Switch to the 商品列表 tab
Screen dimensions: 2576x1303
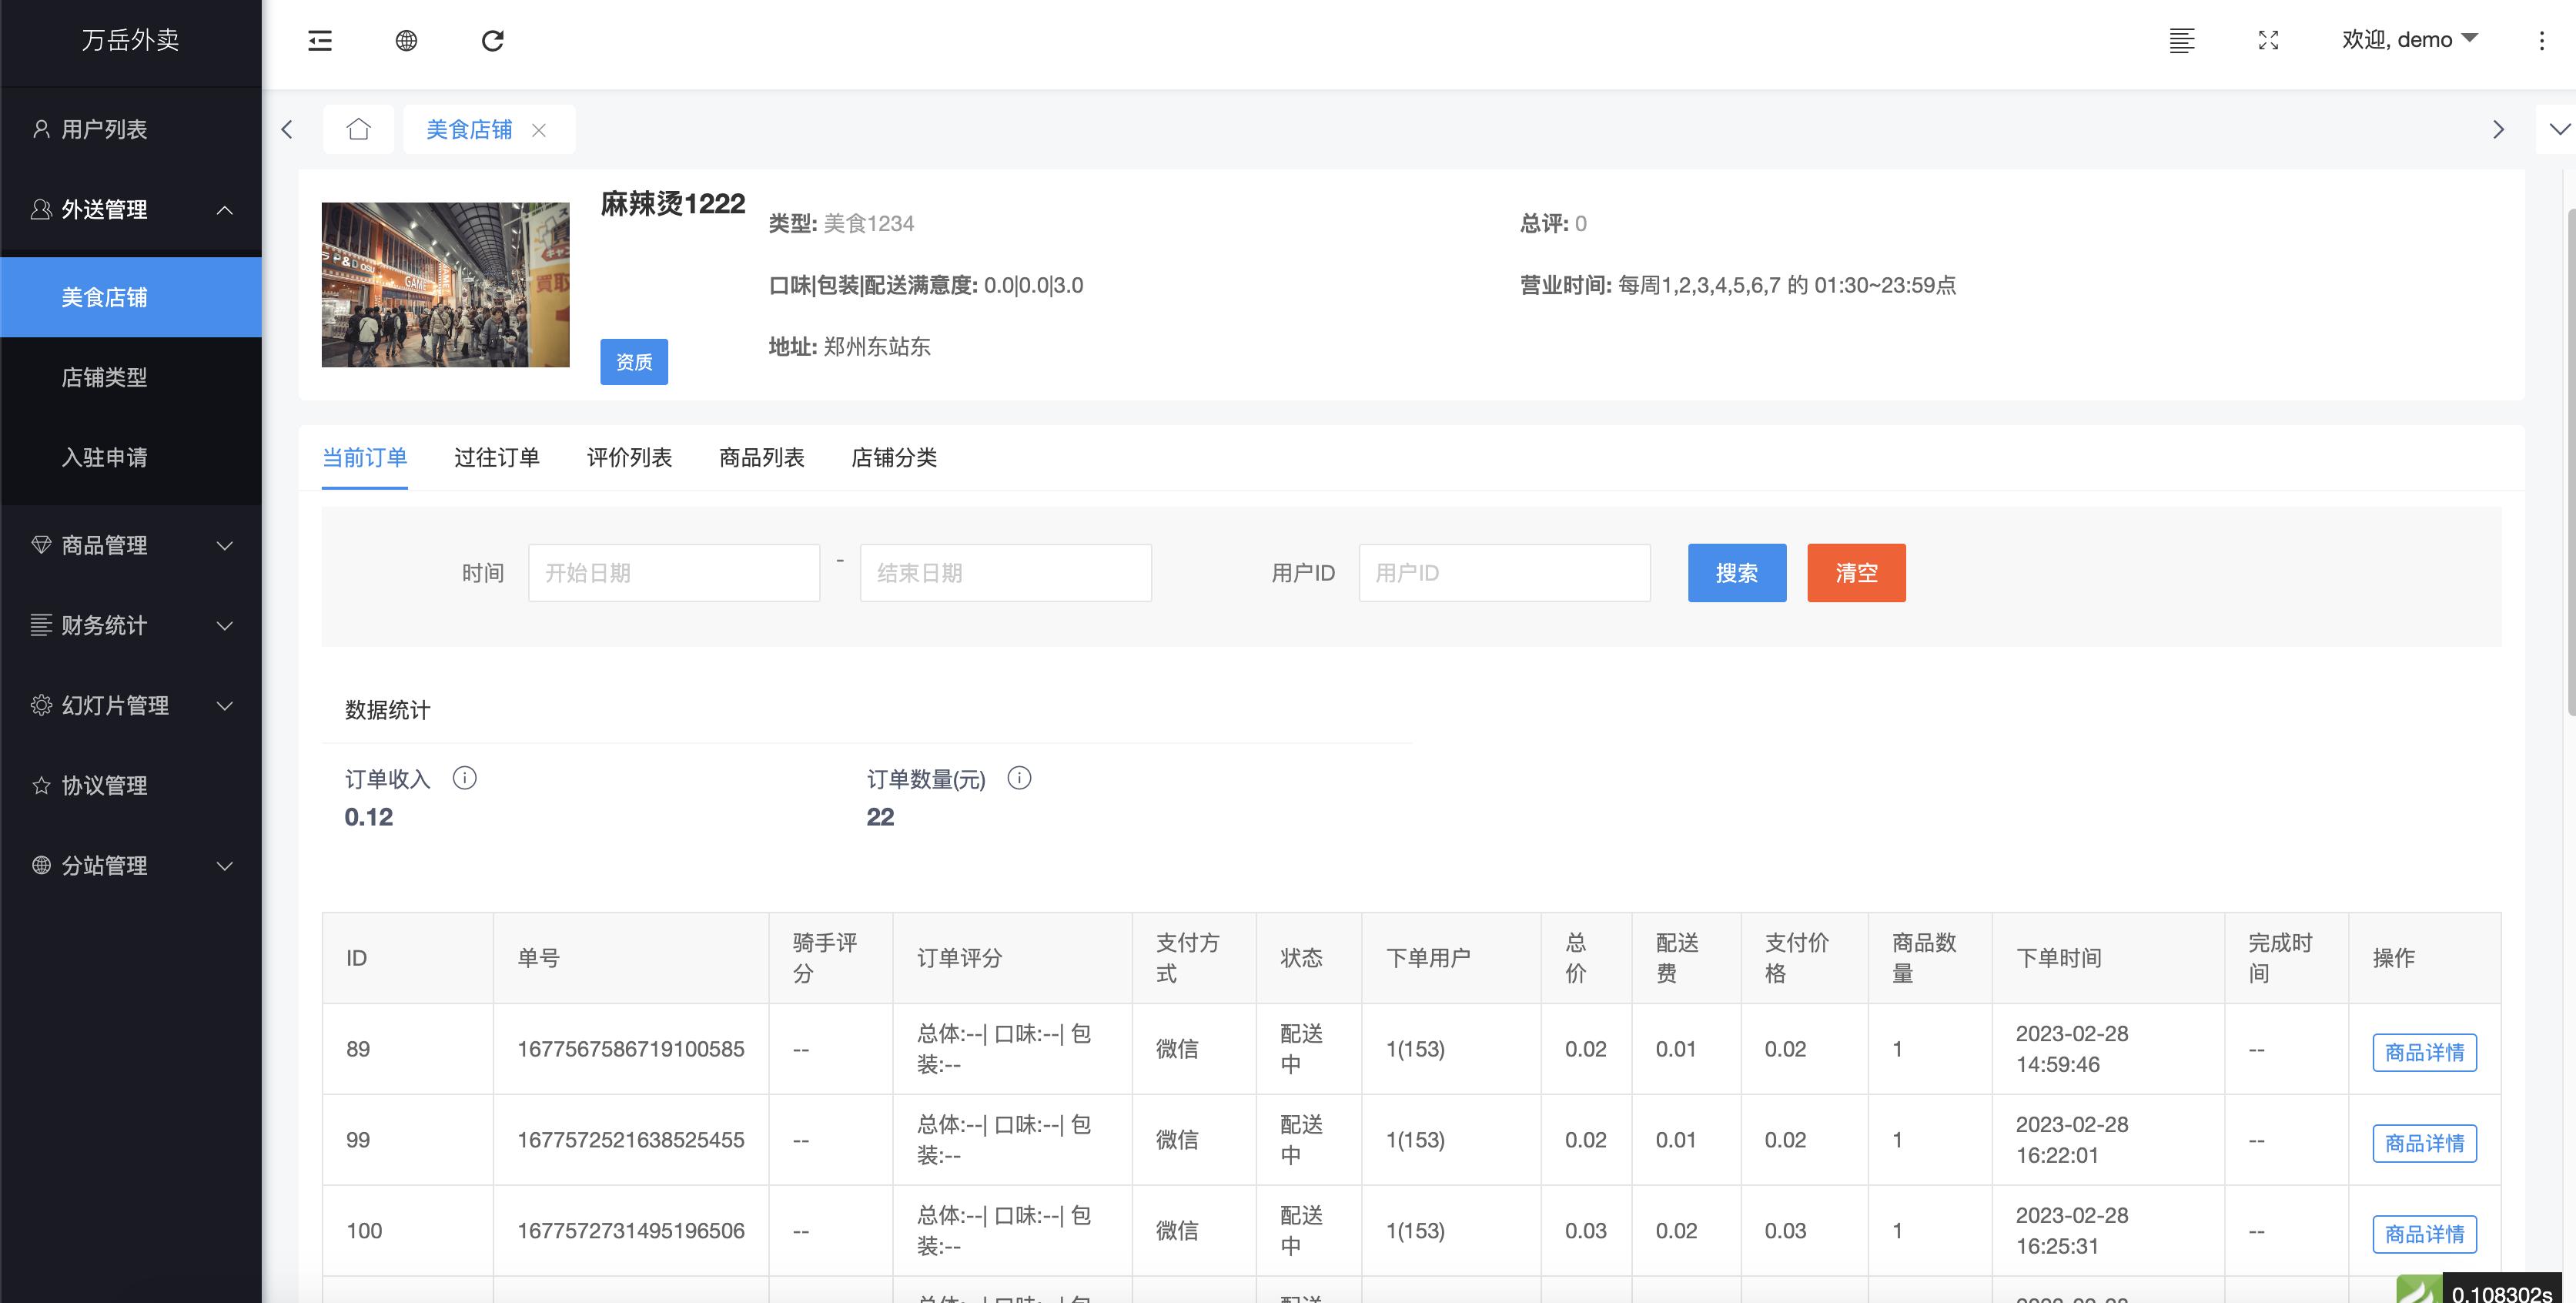[x=762, y=457]
